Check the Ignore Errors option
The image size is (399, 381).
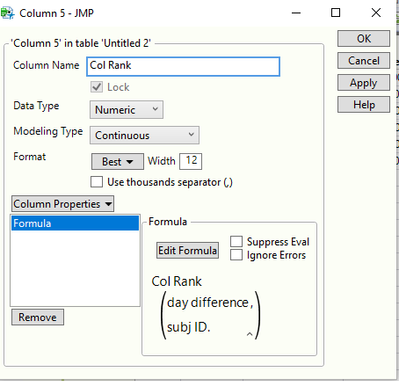236,255
